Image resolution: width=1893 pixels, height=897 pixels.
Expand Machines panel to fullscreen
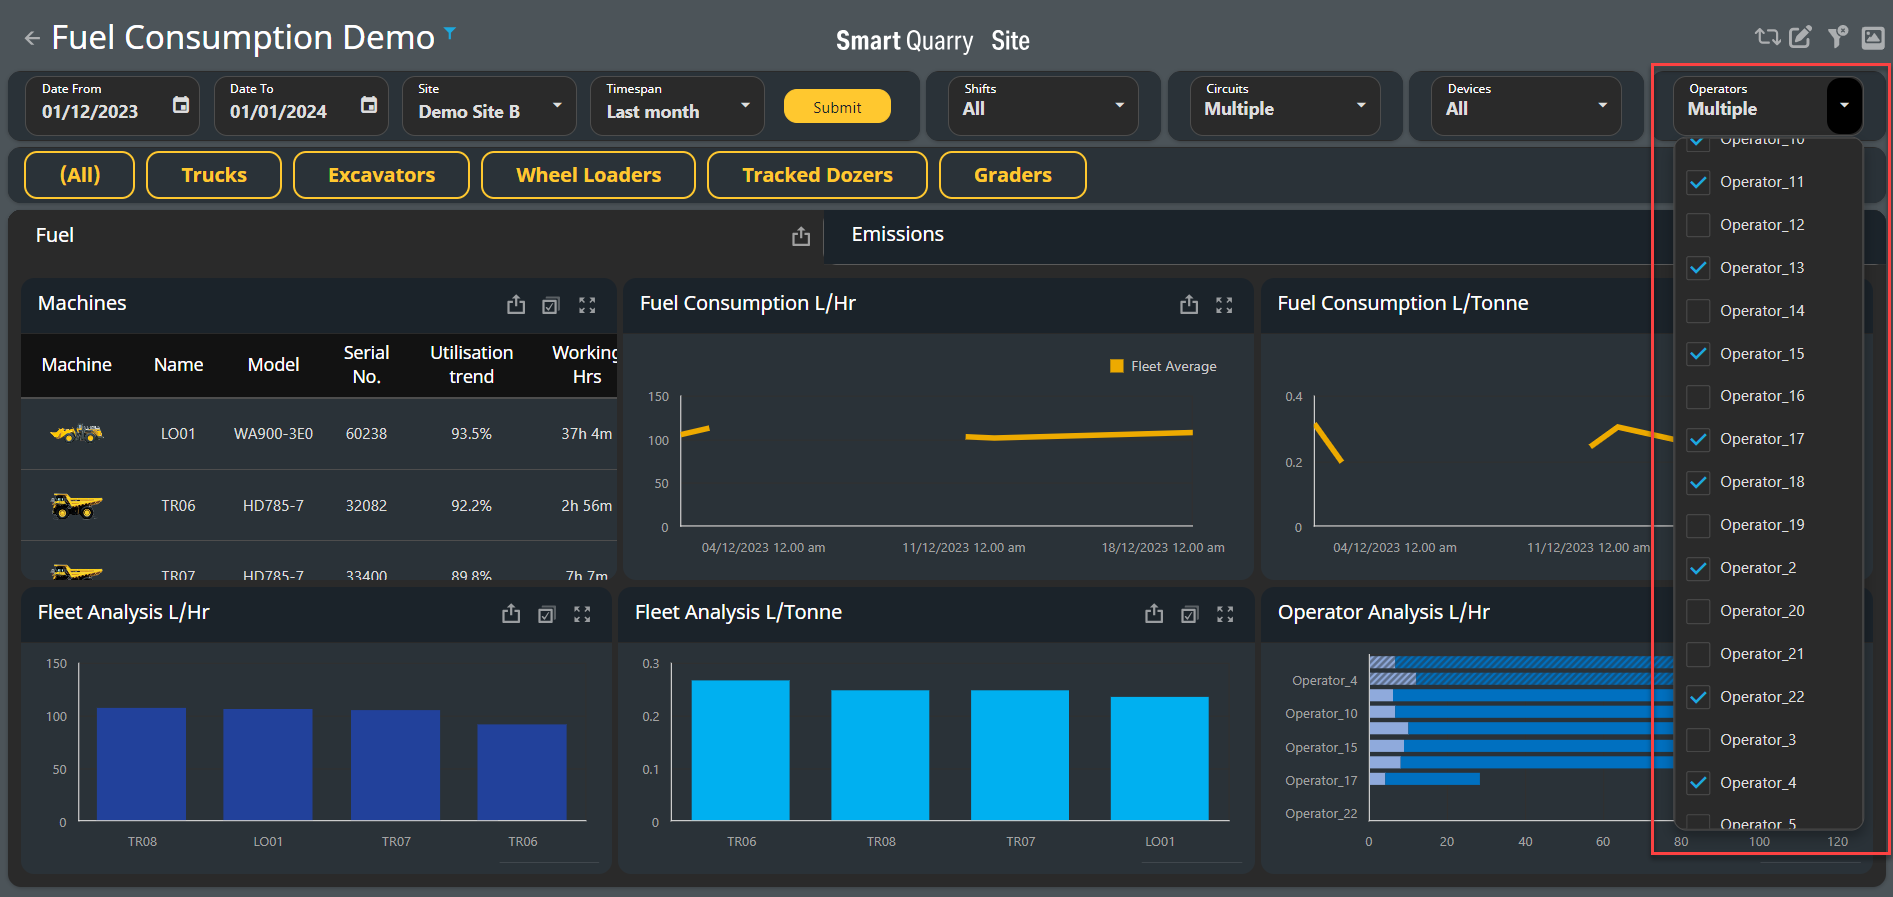[x=587, y=305]
